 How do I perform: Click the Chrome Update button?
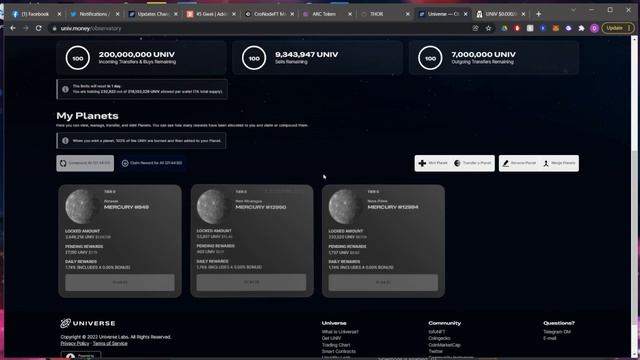point(618,28)
